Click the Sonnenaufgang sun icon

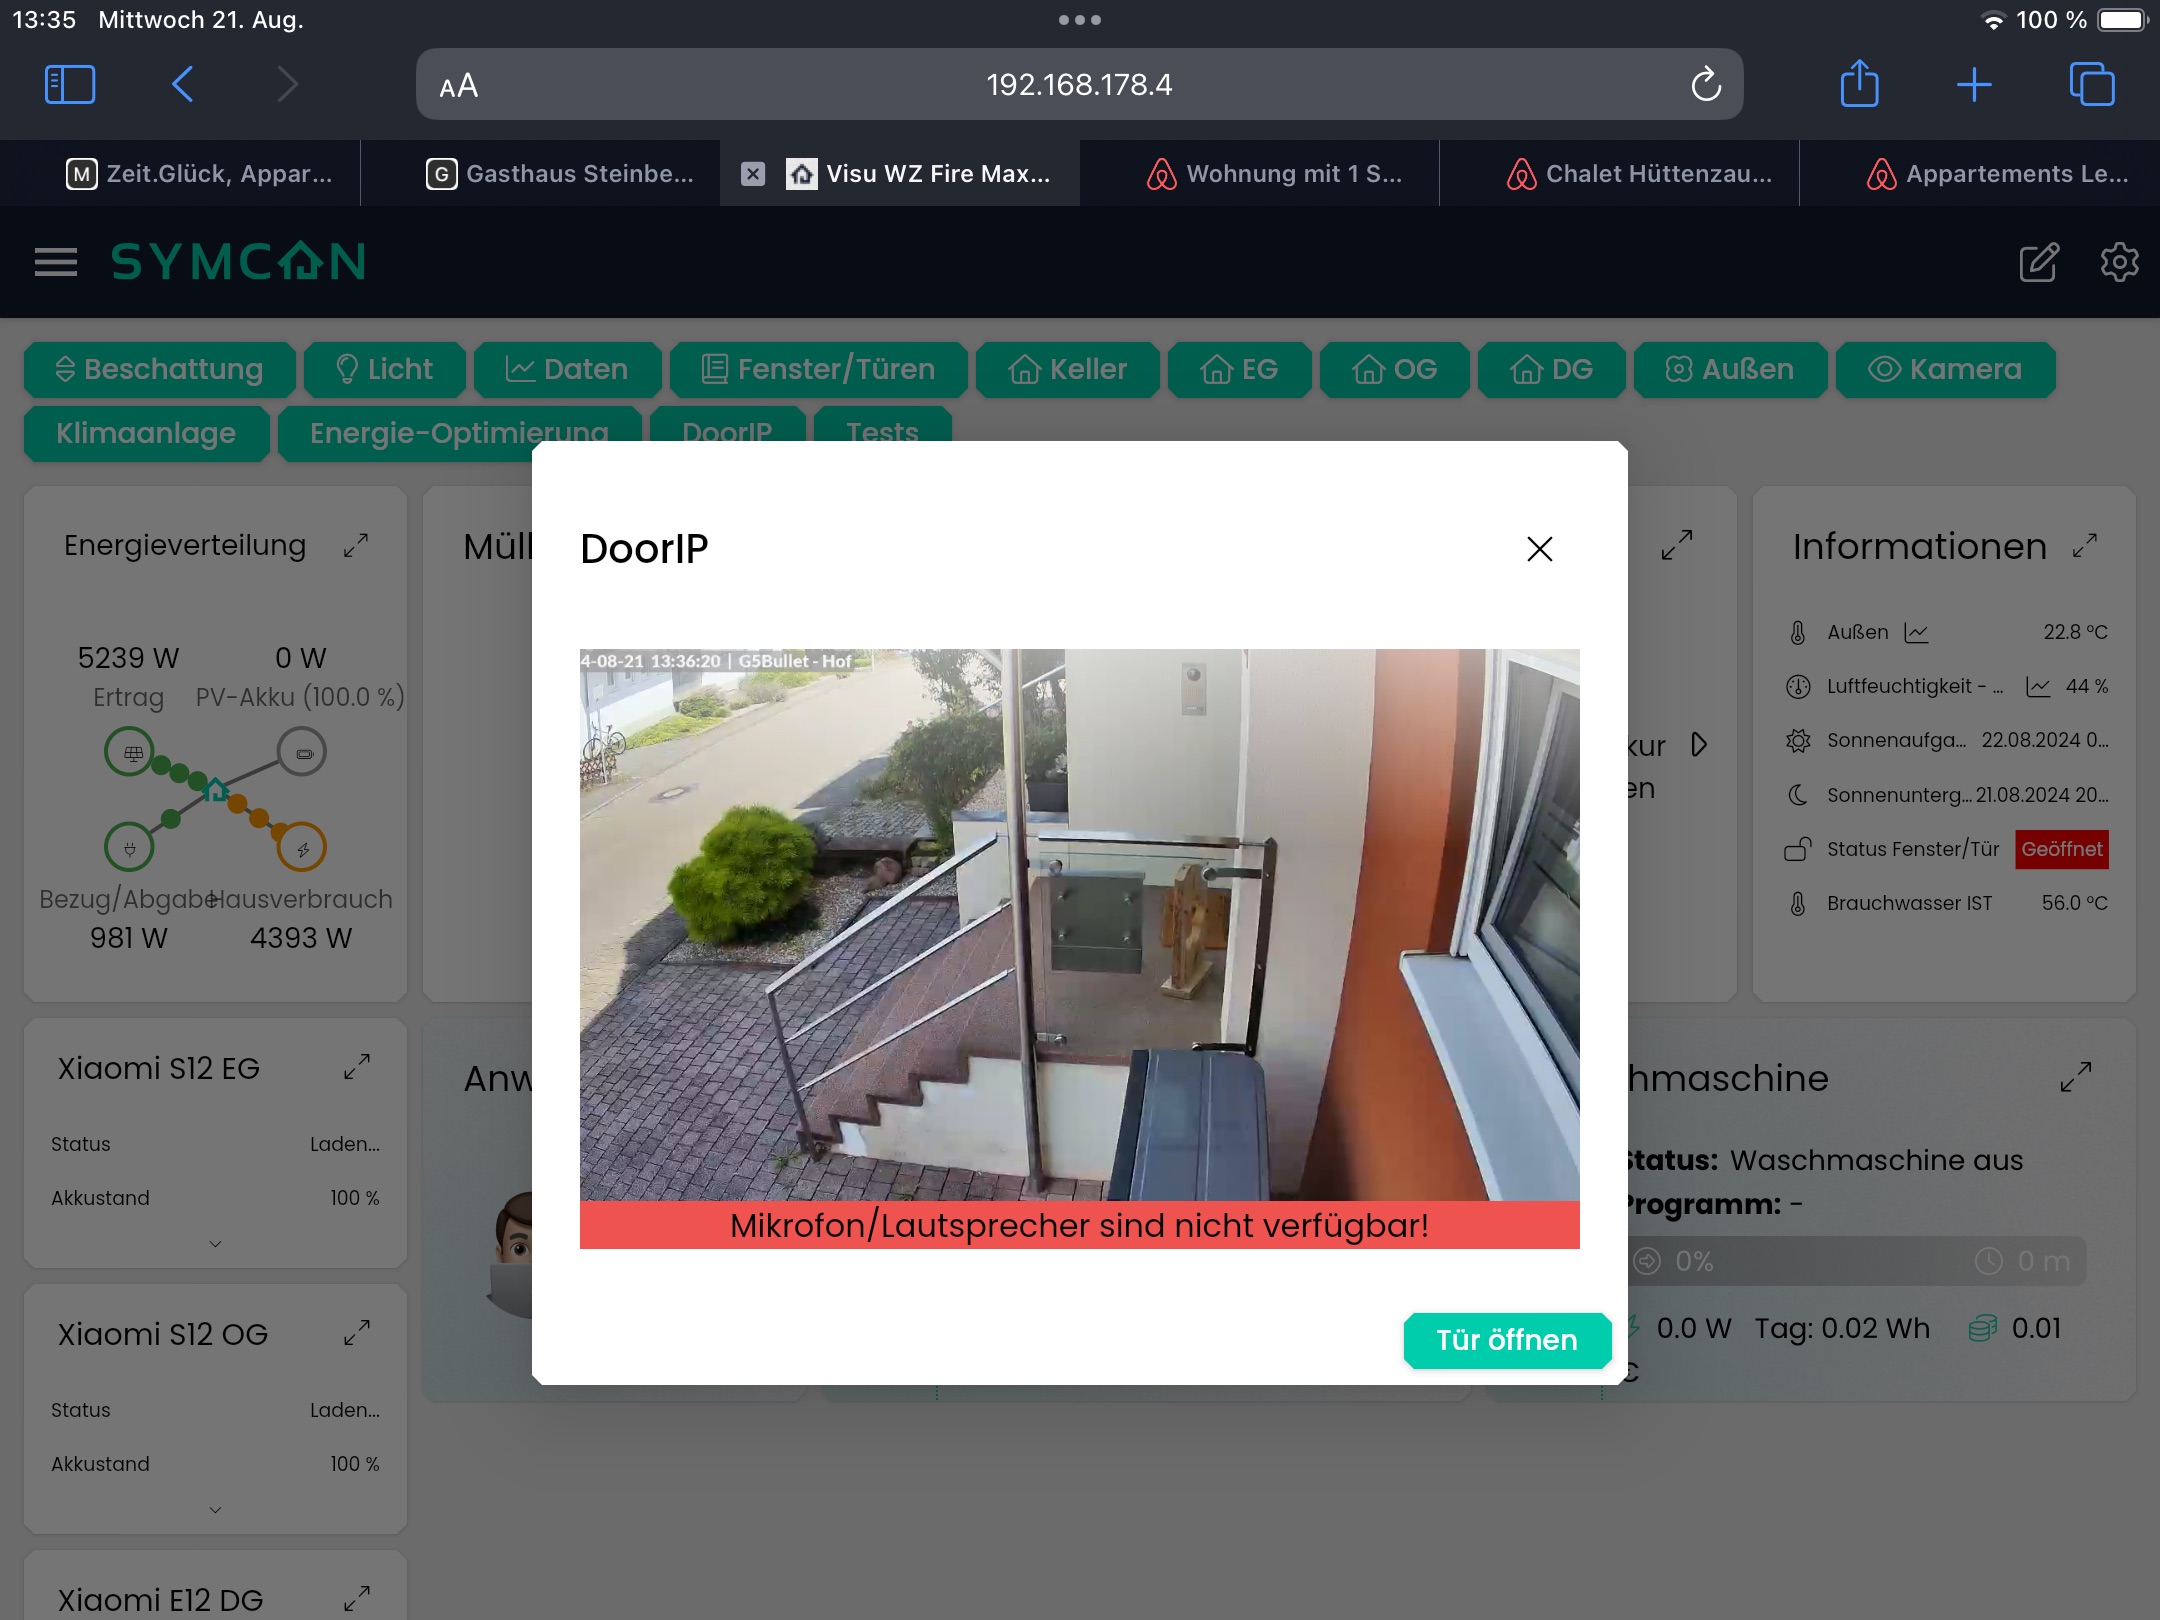pos(1797,741)
